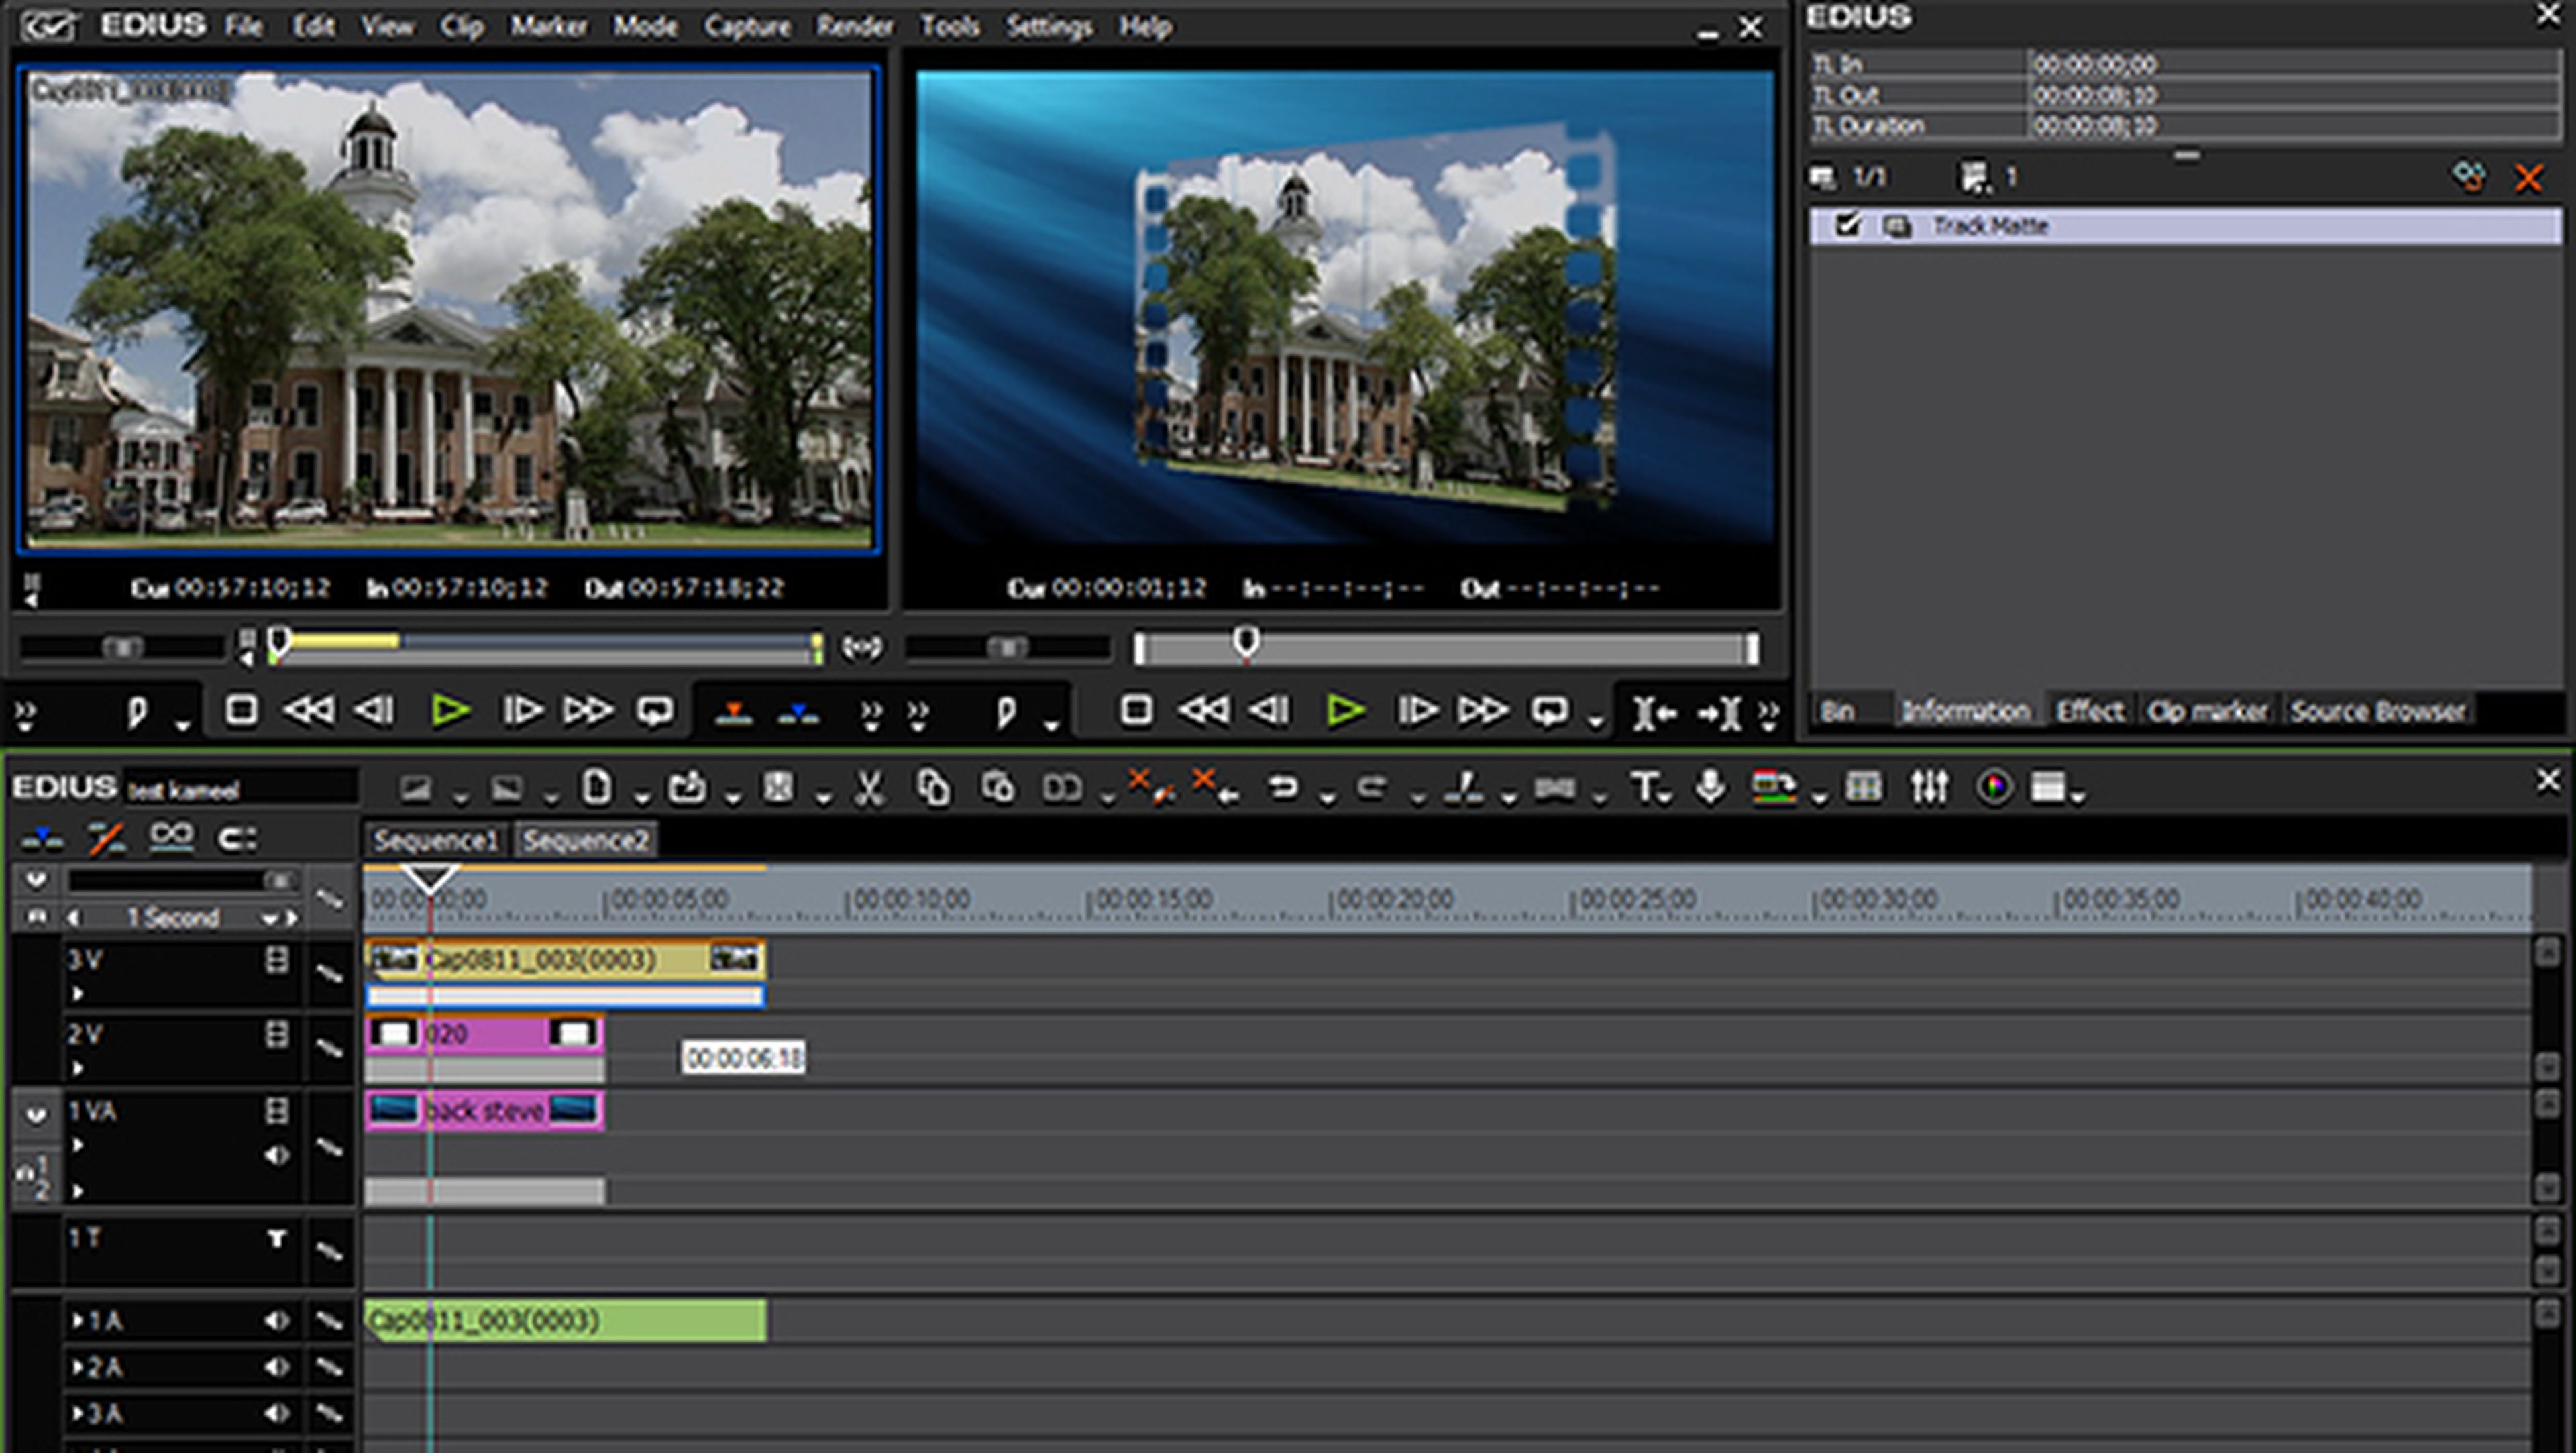Click the ripple delete icon
This screenshot has height=1453, width=2576.
coord(1215,788)
